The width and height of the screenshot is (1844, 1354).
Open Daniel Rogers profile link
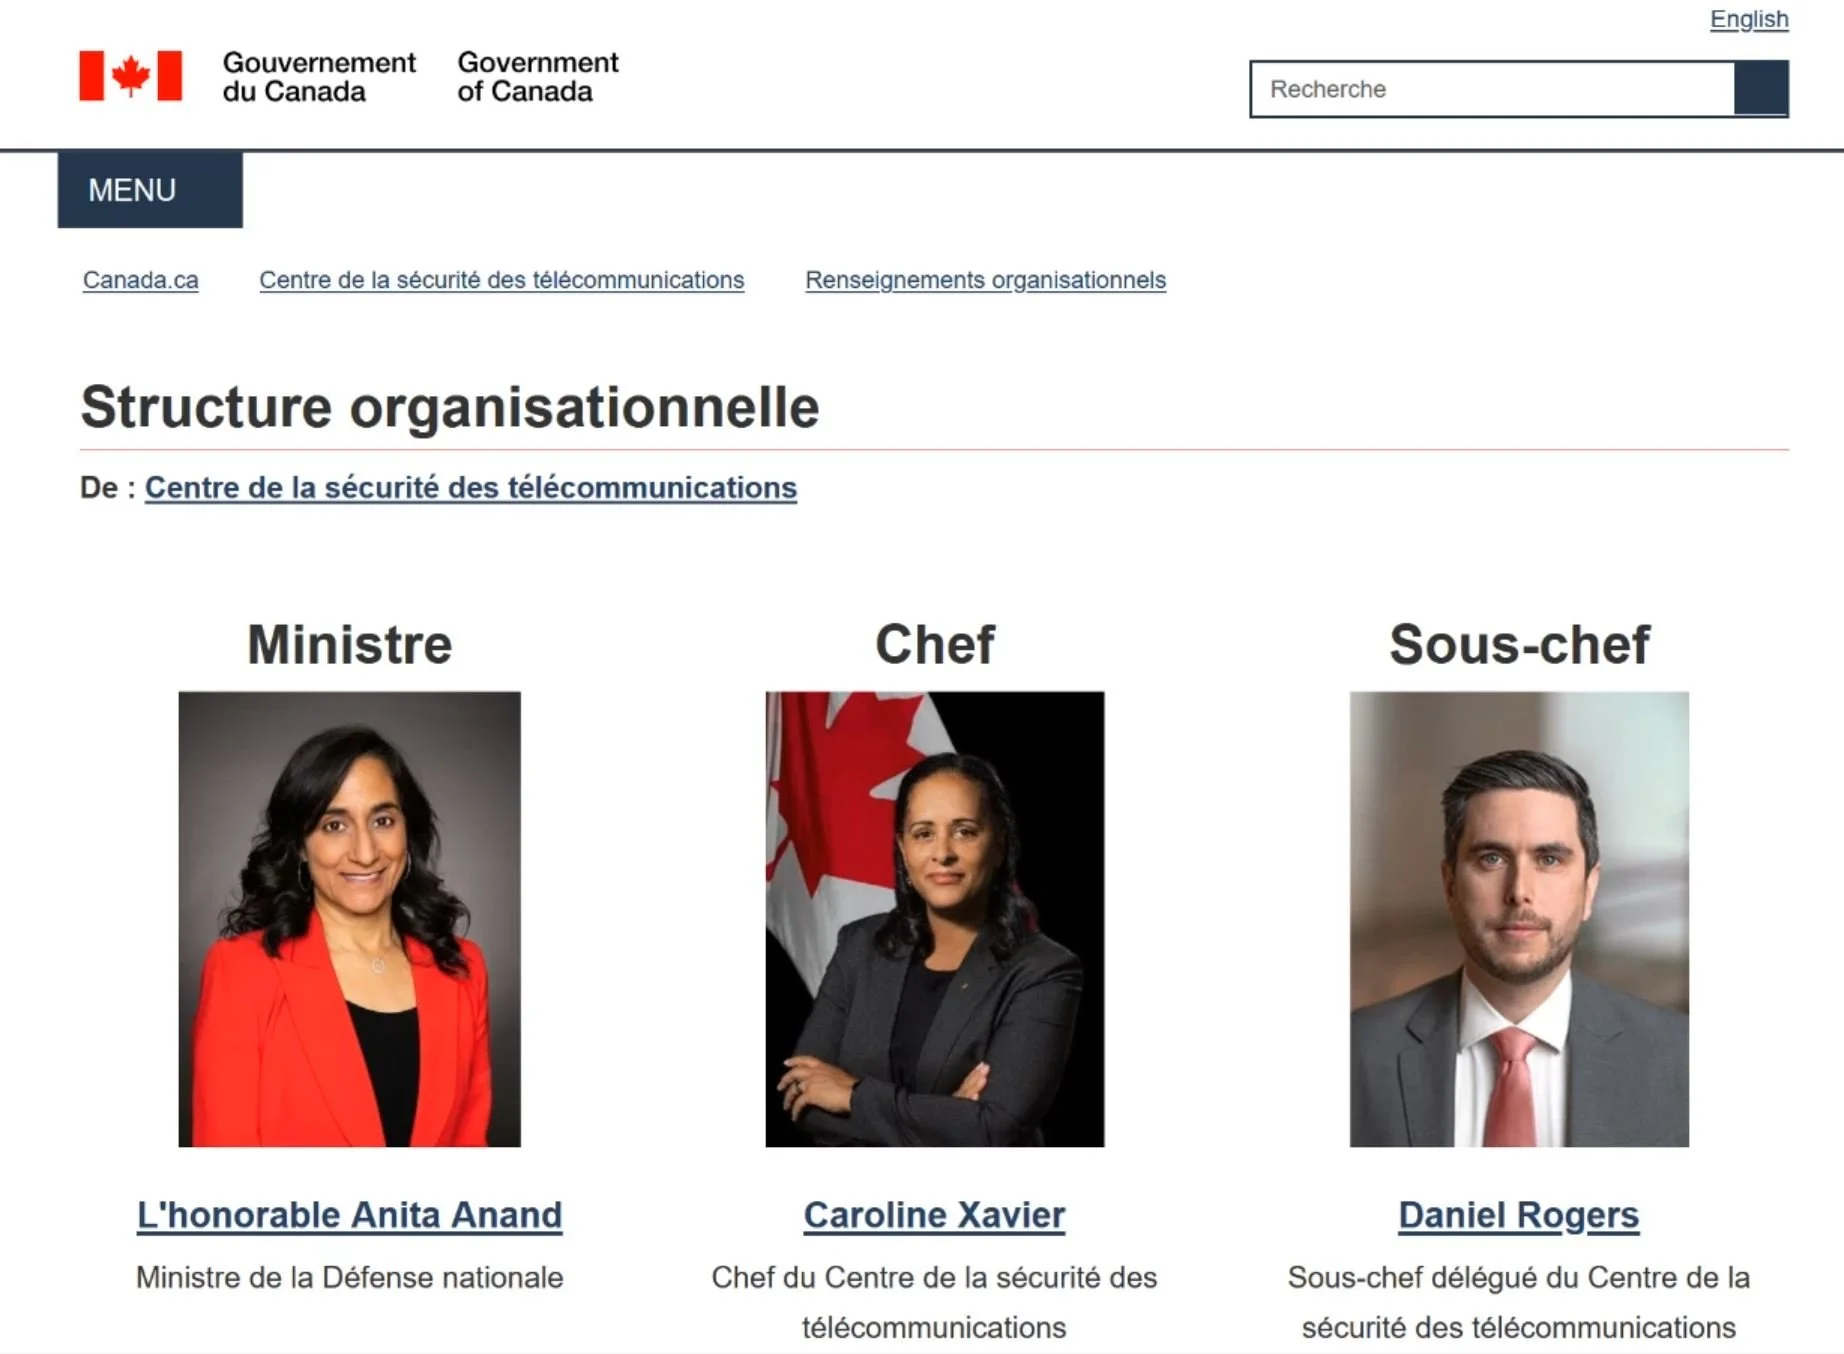[x=1519, y=1215]
